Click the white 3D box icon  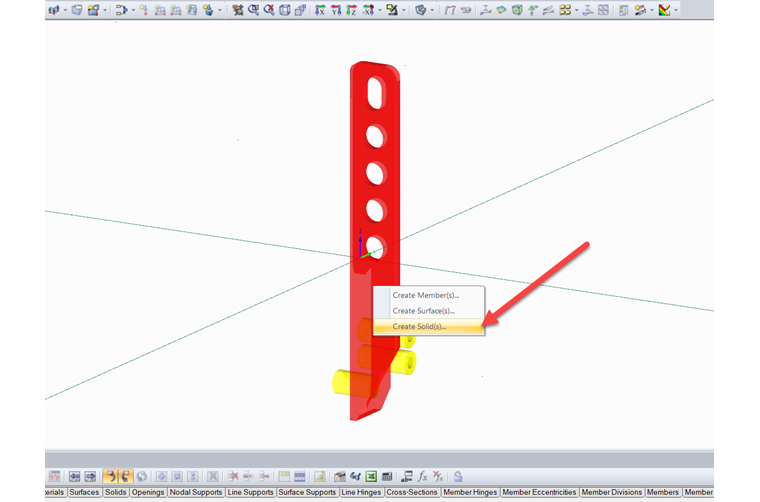click(77, 10)
